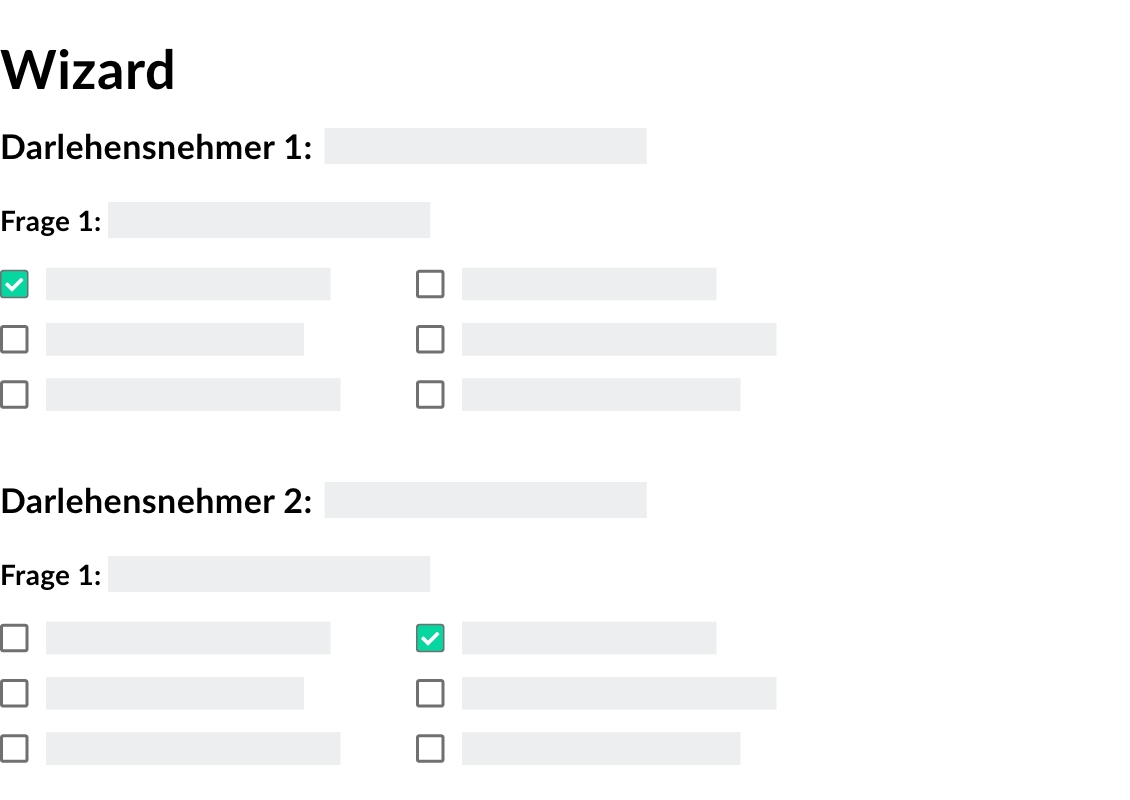This screenshot has height=800, width=1130.
Task: Select middle right checkbox under Darlehensnehmer 2
Action: [x=430, y=693]
